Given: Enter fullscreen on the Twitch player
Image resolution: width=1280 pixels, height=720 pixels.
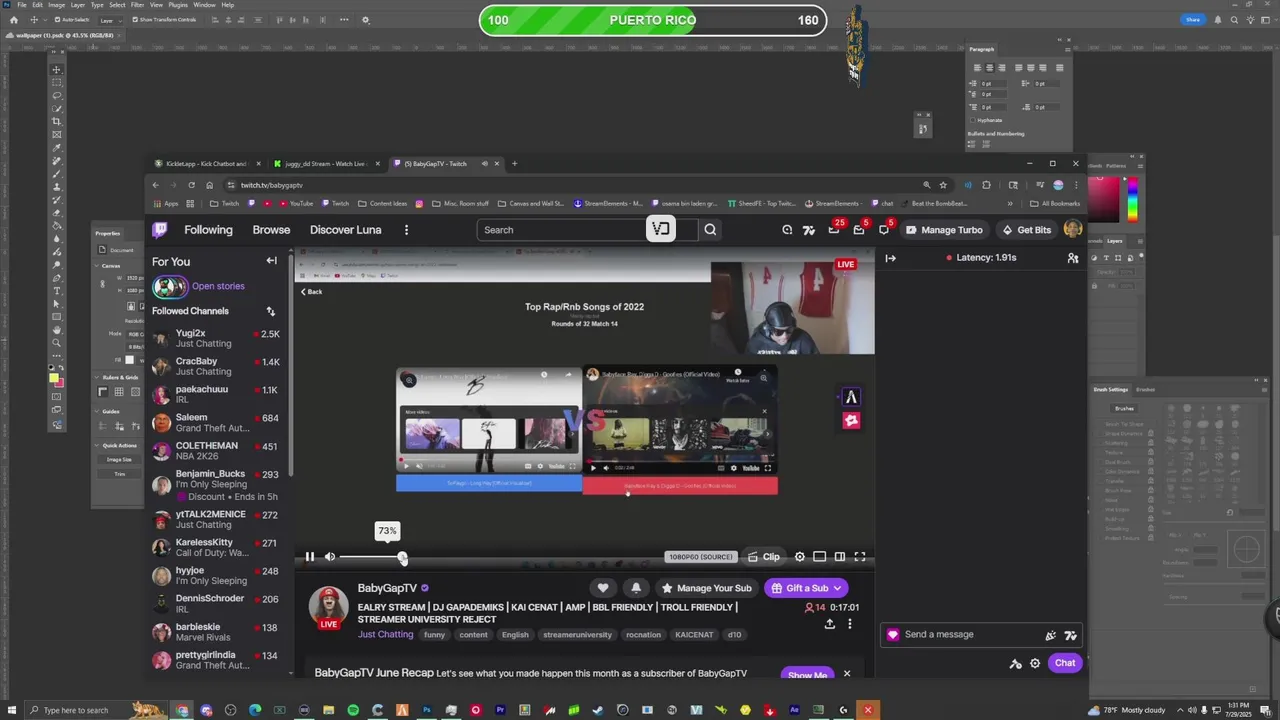Looking at the screenshot, I should (859, 557).
